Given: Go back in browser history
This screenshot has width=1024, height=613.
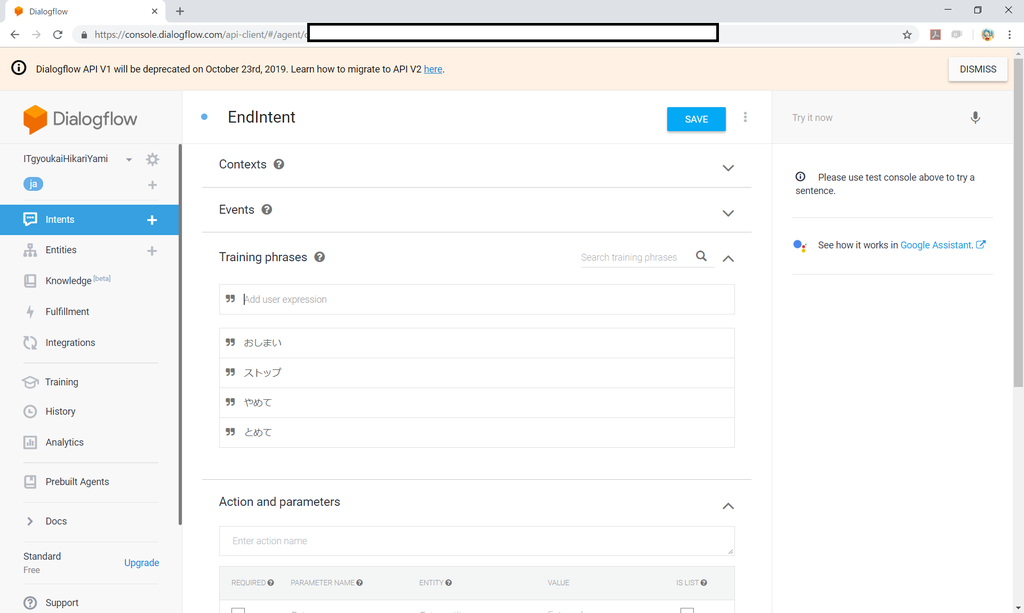Looking at the screenshot, I should (x=15, y=35).
